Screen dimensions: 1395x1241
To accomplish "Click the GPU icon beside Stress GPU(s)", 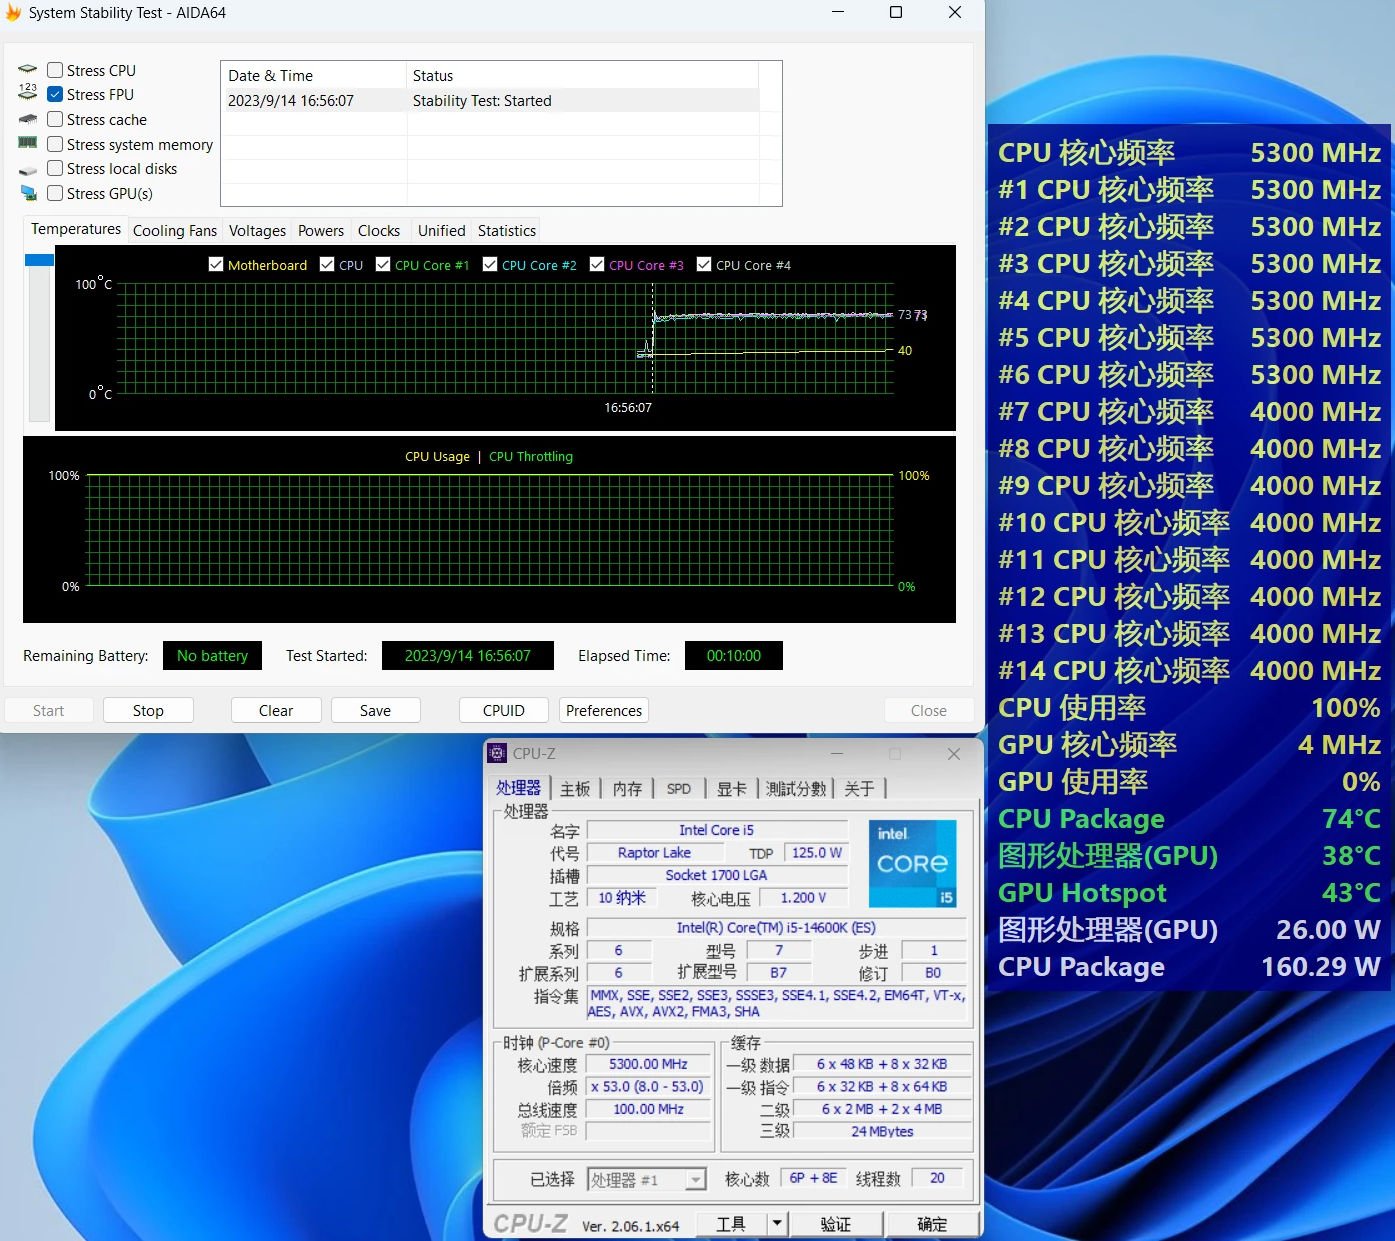I will tap(27, 192).
